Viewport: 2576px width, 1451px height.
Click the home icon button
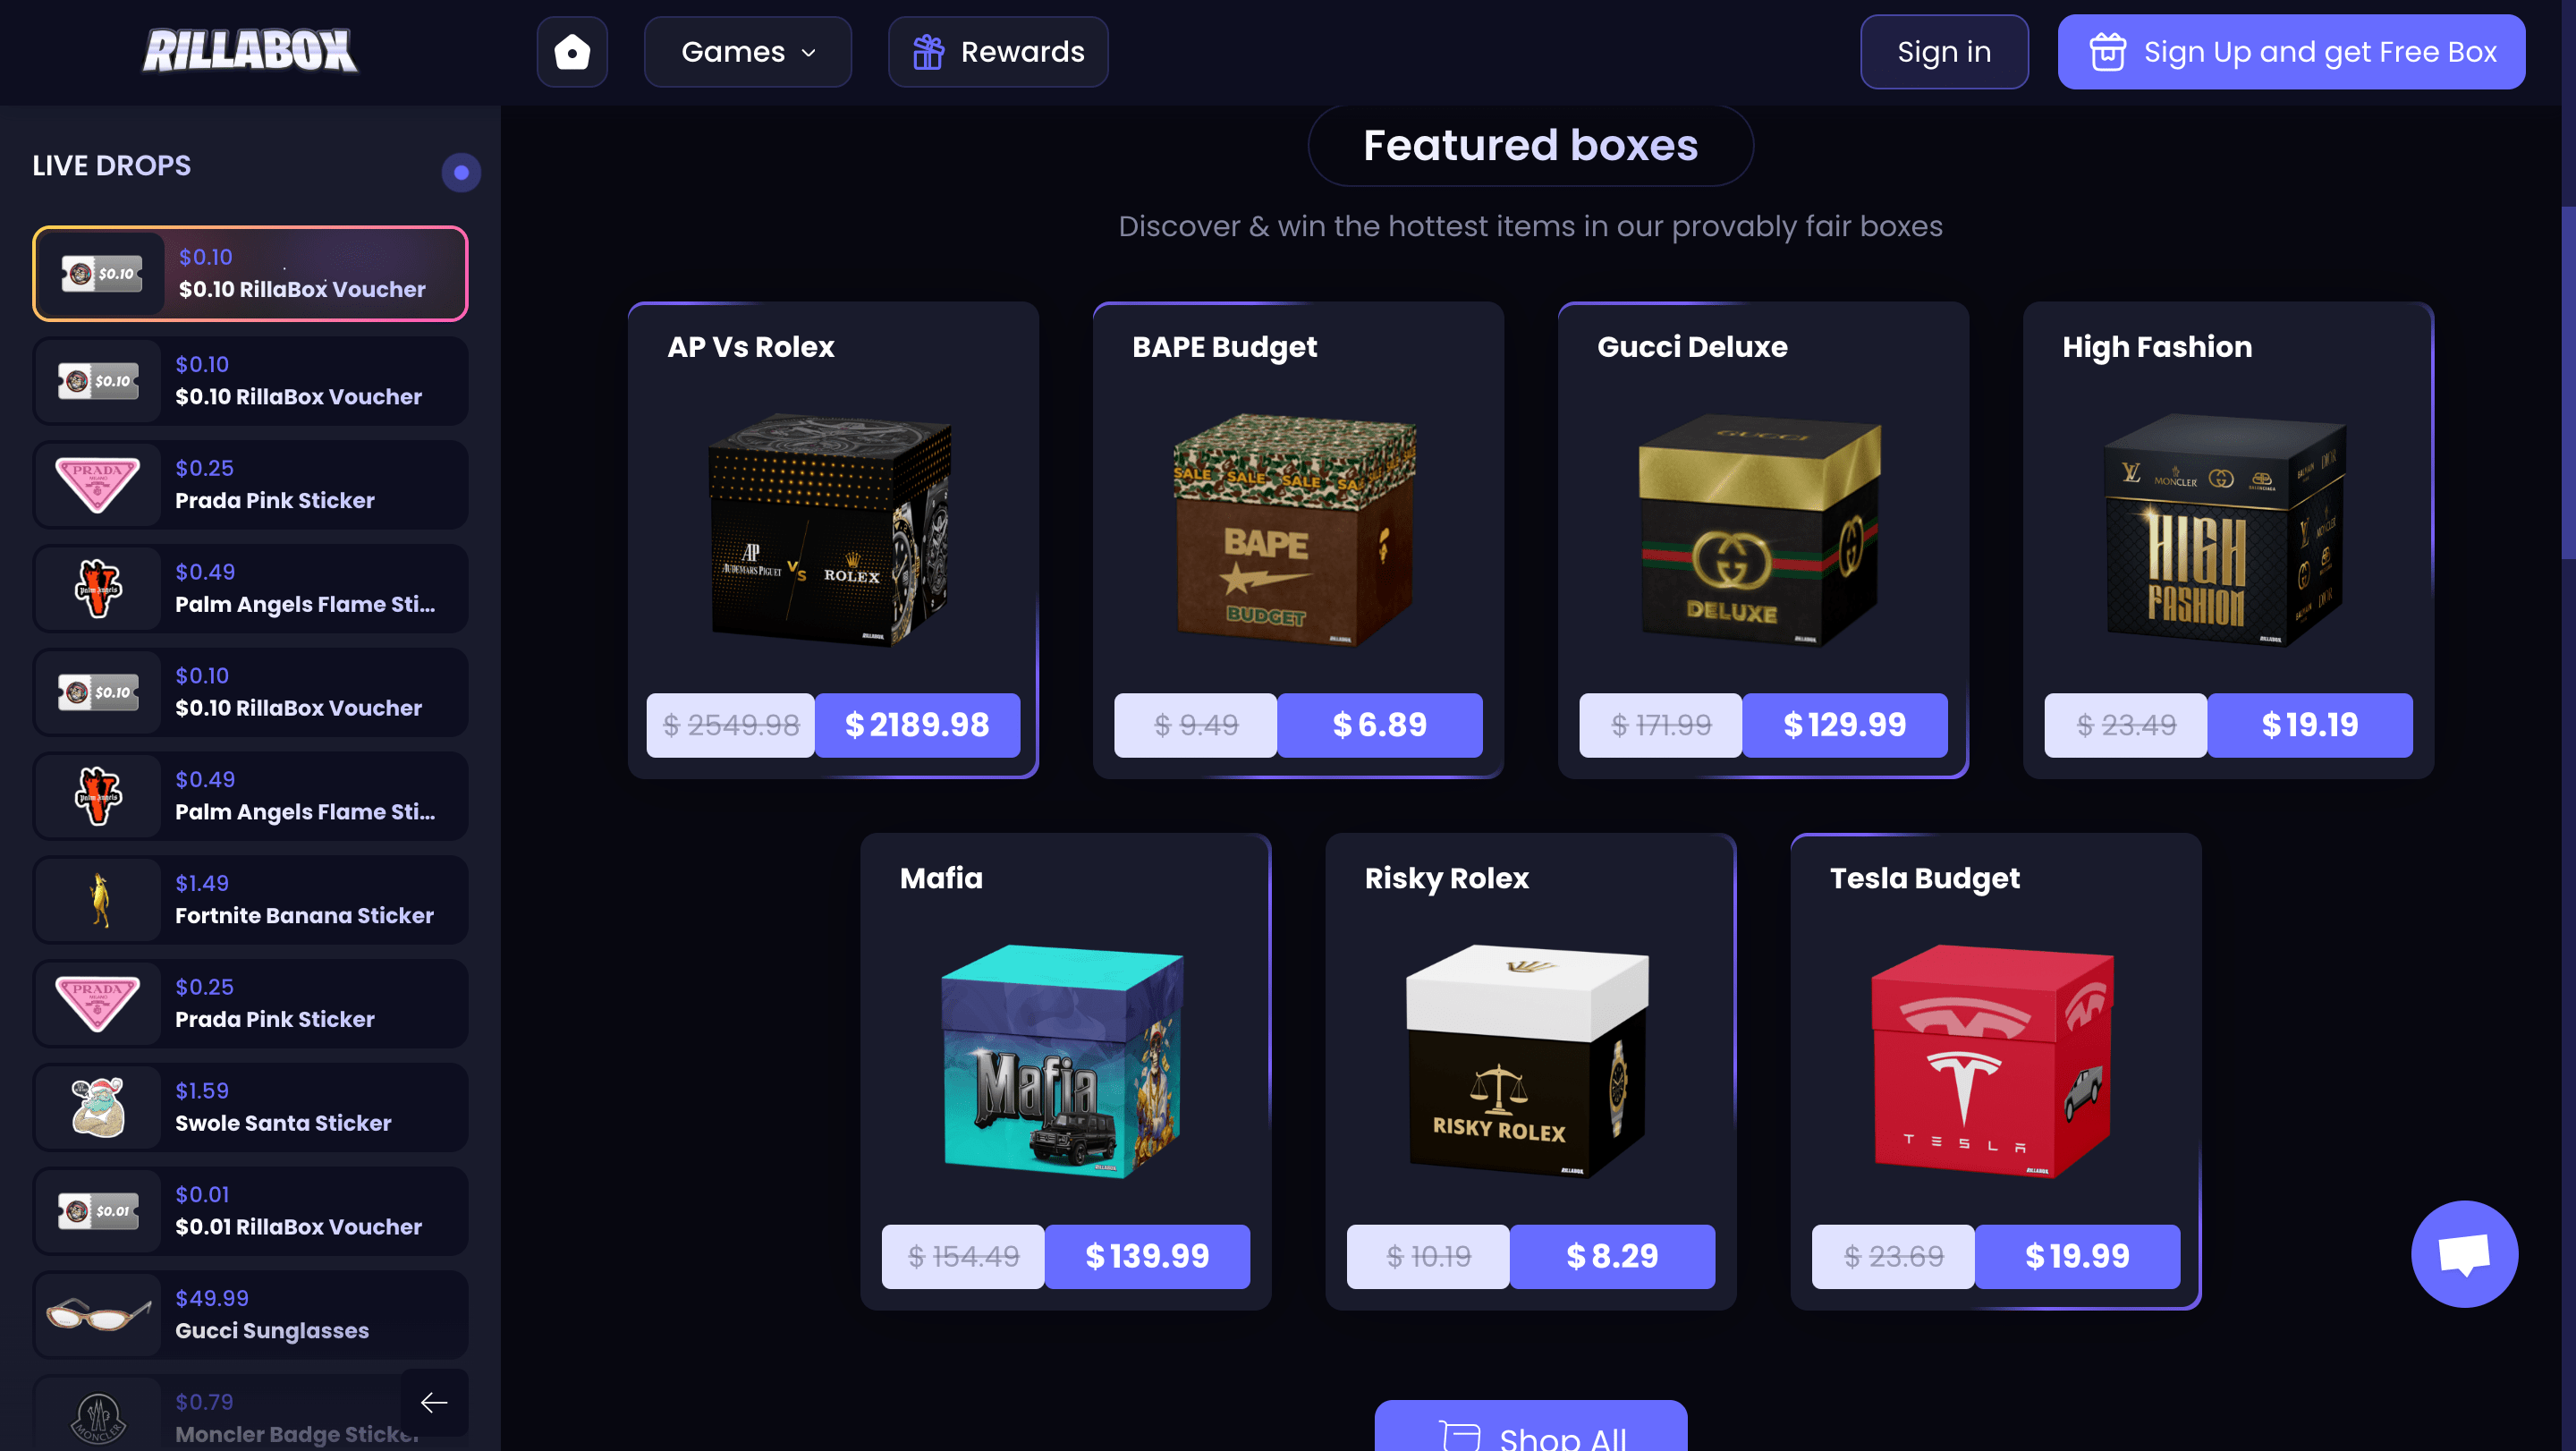click(572, 52)
